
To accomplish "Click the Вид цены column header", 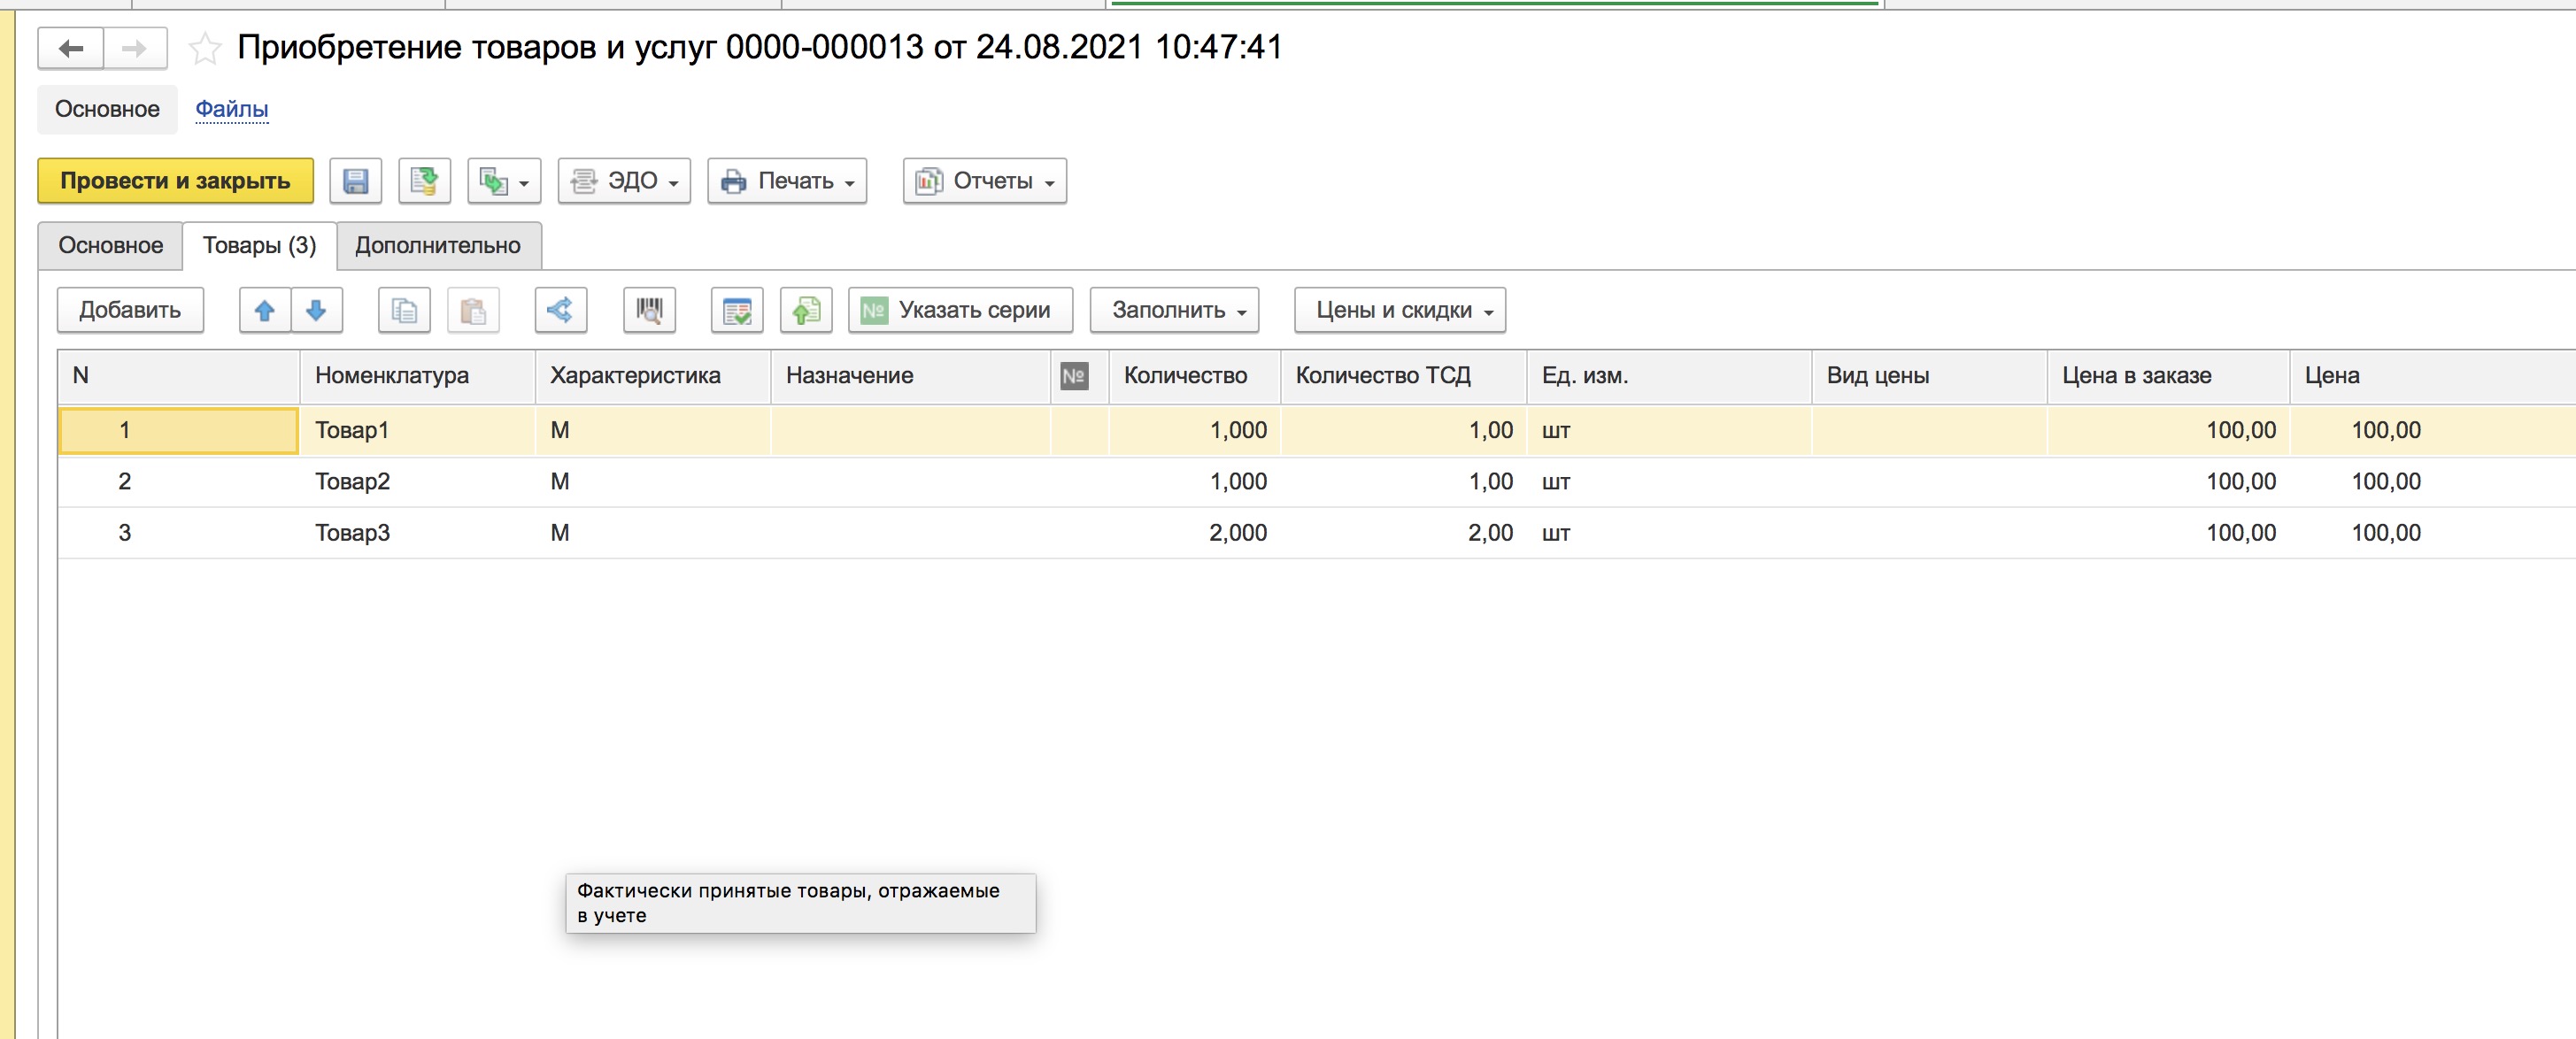I will click(1929, 376).
